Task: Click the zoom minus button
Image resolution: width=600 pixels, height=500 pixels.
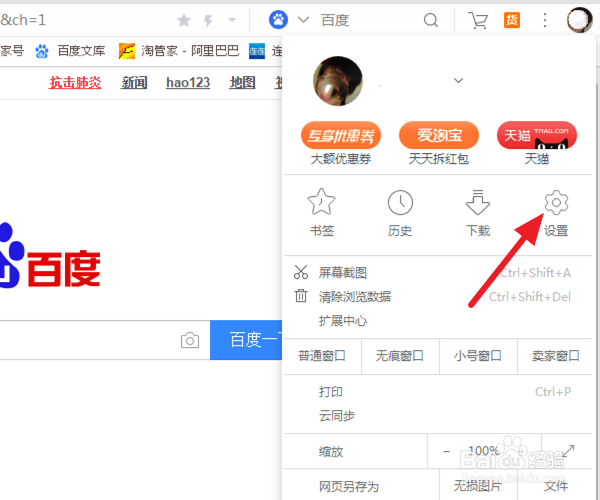Action: point(446,451)
